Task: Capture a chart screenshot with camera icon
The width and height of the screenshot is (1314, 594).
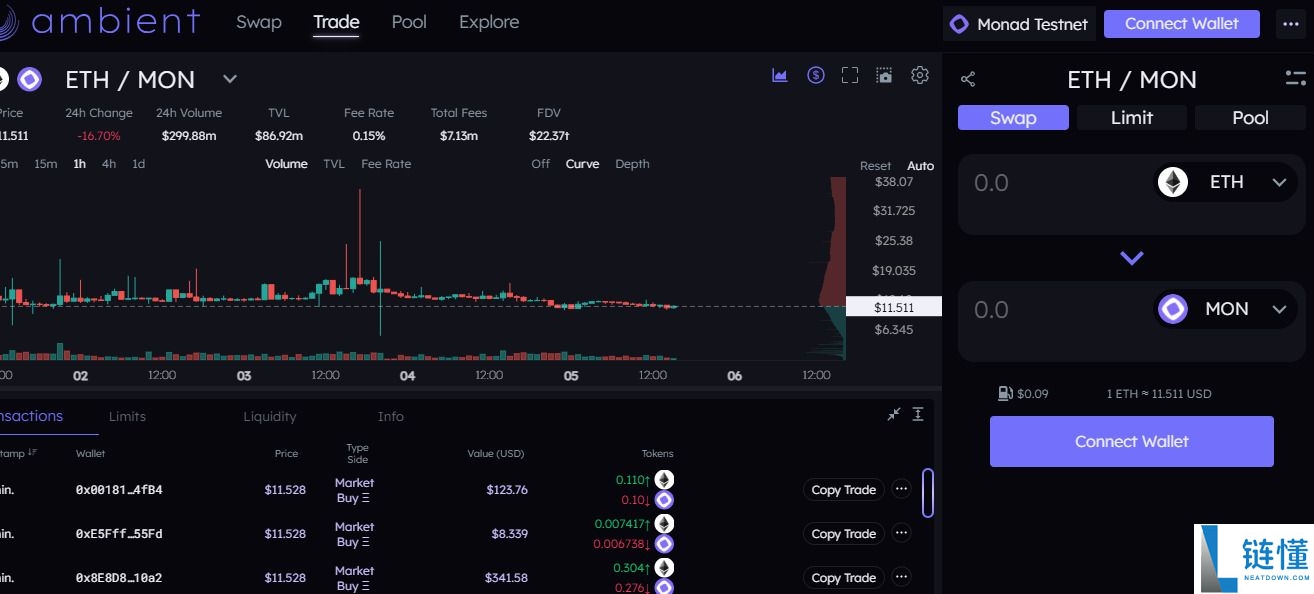Action: [x=884, y=75]
